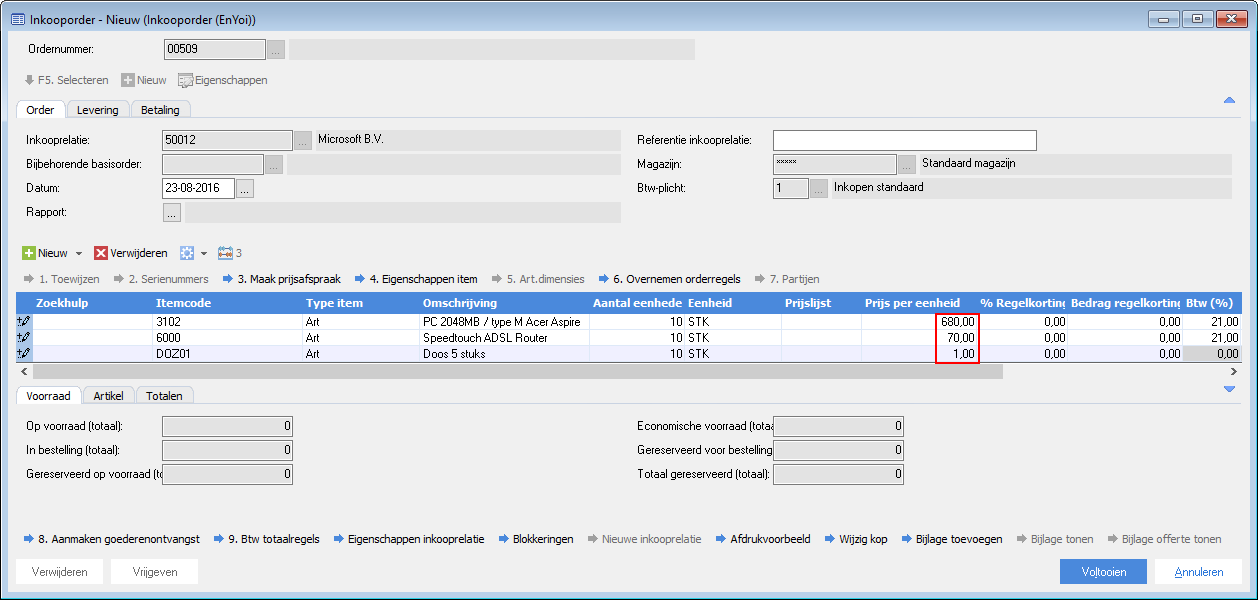Open the Totalen tab
This screenshot has height=600, width=1258.
click(165, 396)
